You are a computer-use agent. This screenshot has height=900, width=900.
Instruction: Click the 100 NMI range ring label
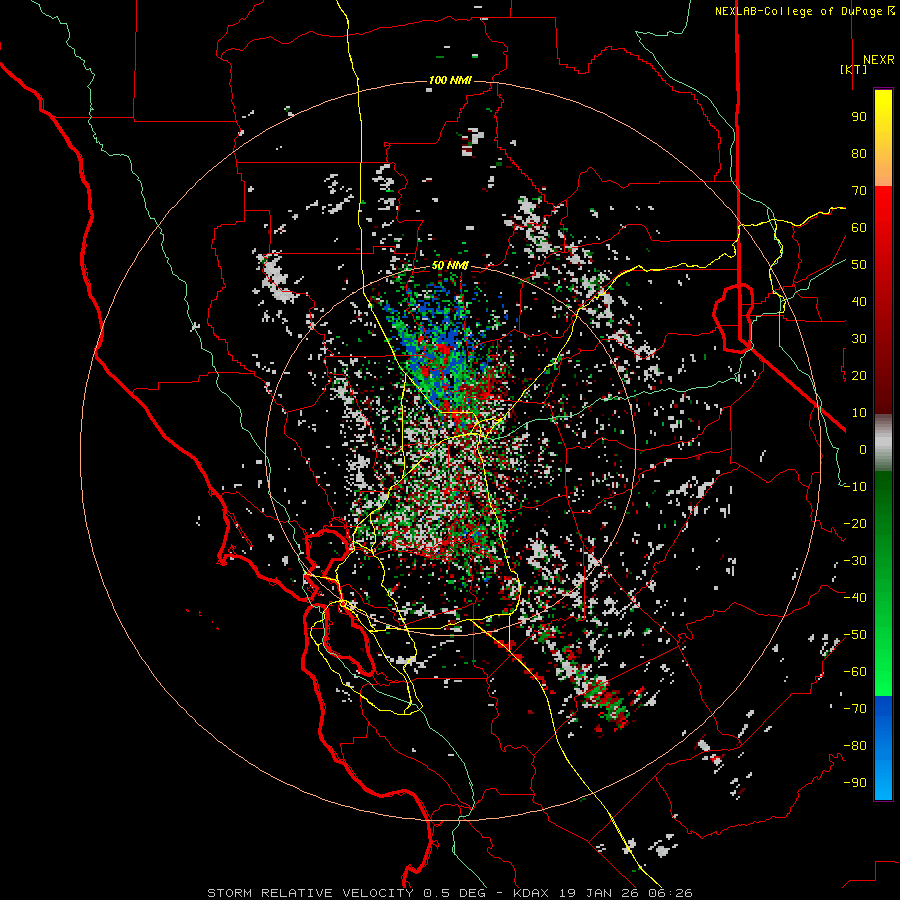(x=450, y=80)
